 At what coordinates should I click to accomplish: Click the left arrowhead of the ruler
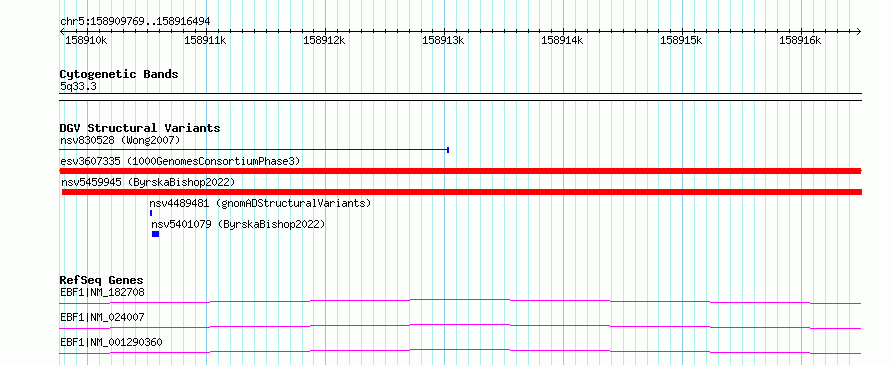coord(62,31)
